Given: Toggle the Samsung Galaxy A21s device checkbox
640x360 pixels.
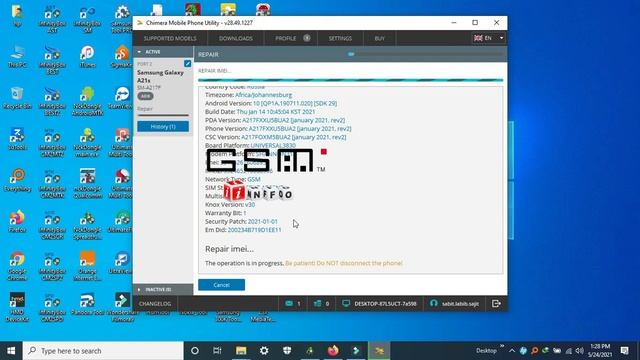Looking at the screenshot, I should click(187, 63).
